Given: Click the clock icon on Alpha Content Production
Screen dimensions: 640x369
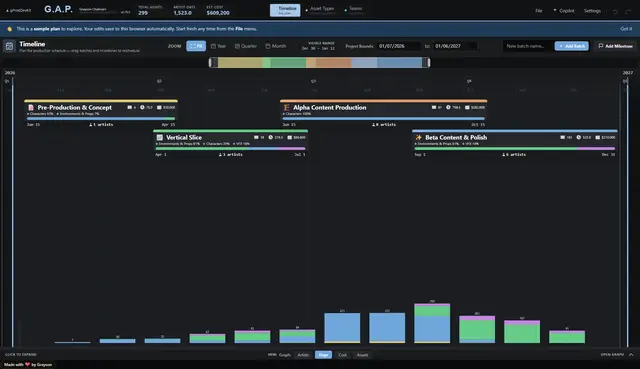Looking at the screenshot, I should click(x=448, y=107).
